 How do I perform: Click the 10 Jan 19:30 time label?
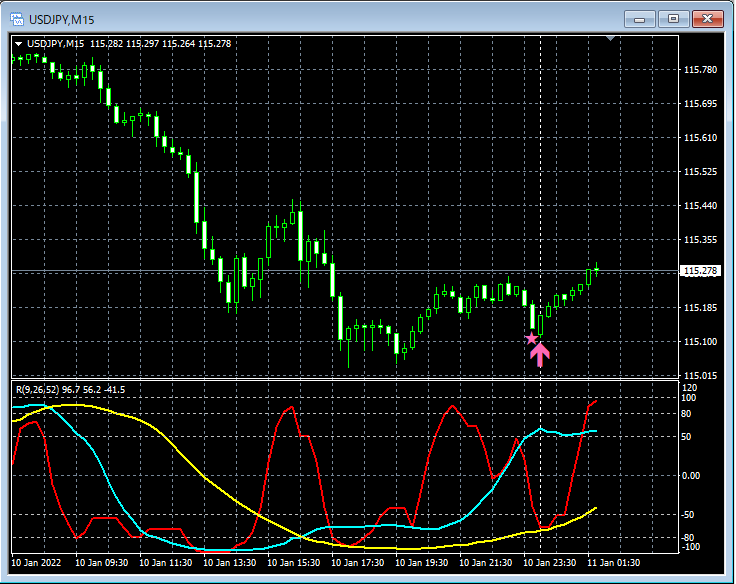point(422,562)
